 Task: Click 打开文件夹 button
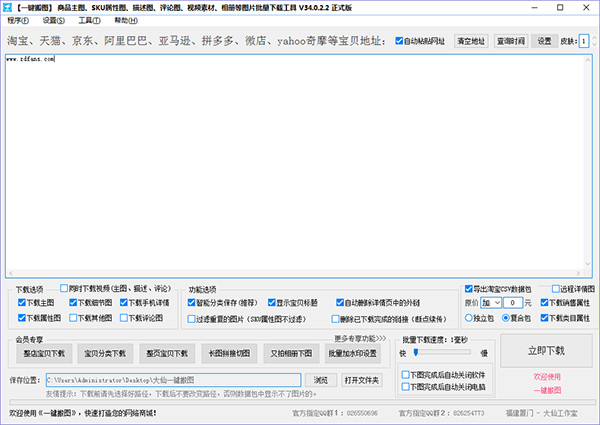click(x=361, y=380)
